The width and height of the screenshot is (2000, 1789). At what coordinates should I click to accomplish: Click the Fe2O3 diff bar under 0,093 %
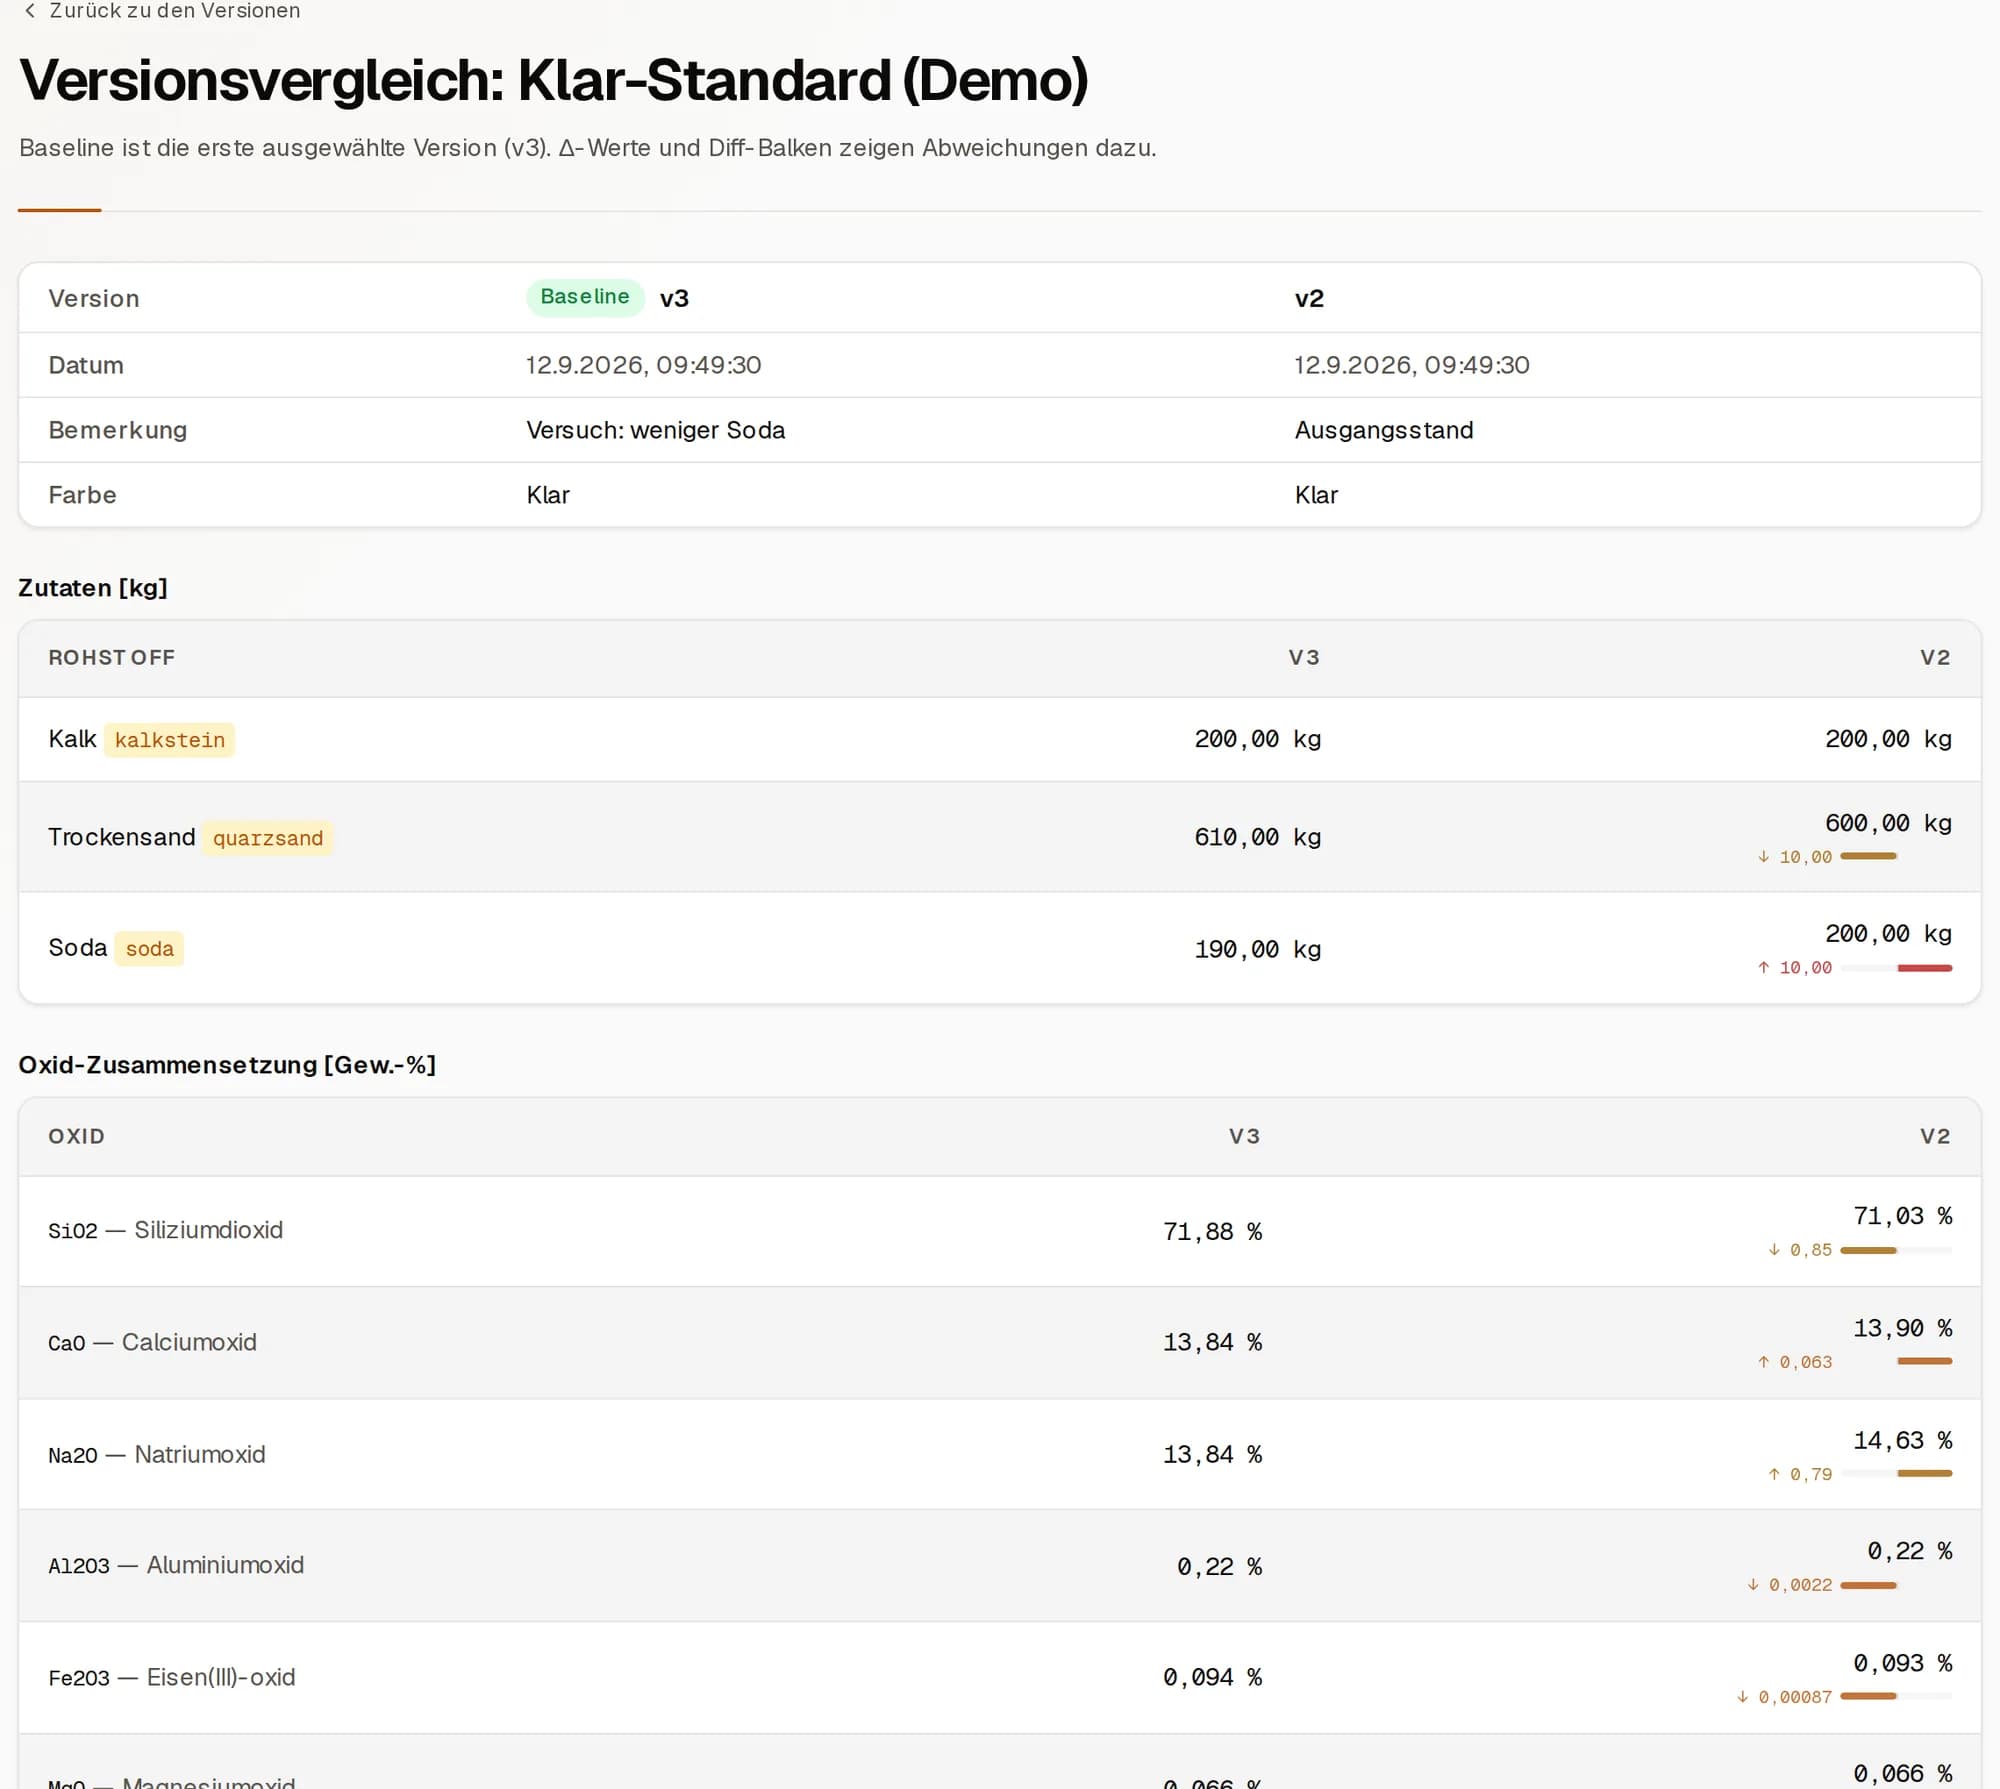pyautogui.click(x=1896, y=1696)
